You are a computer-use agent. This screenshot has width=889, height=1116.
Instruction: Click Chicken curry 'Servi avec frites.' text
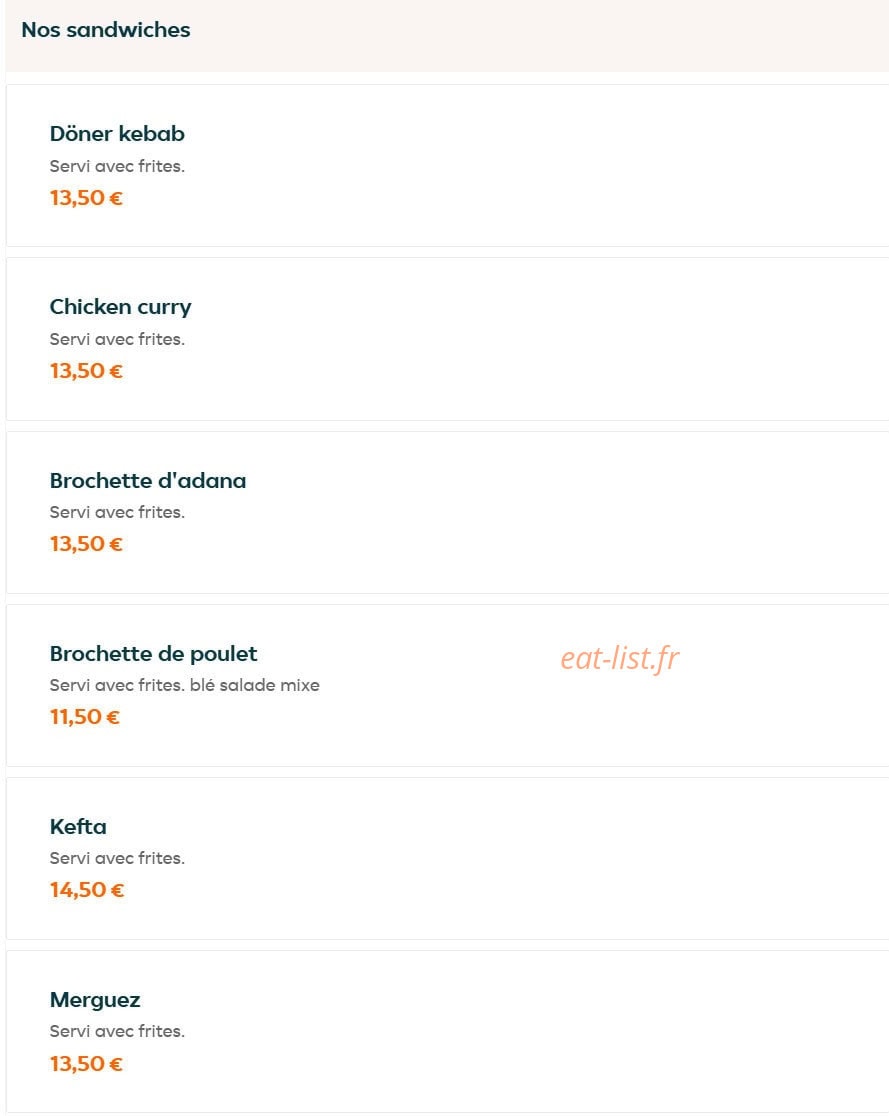117,339
